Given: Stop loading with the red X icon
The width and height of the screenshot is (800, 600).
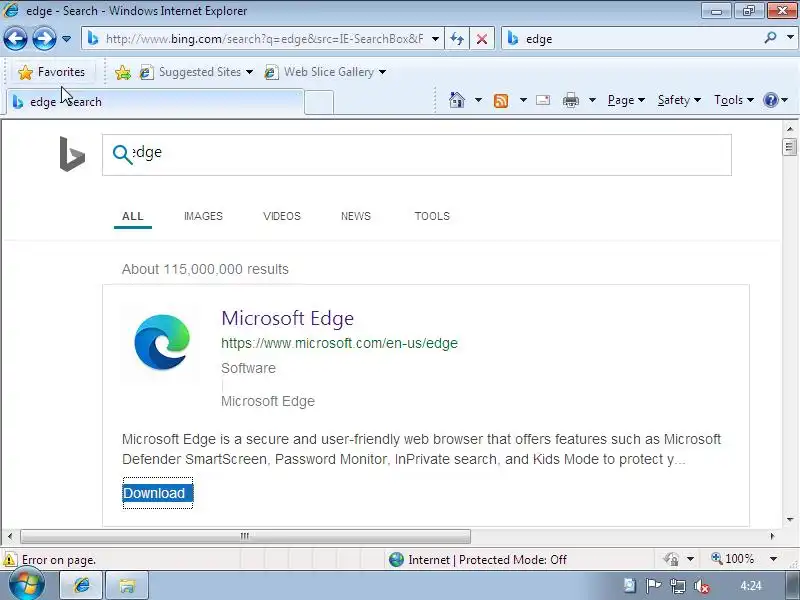Looking at the screenshot, I should coord(482,39).
